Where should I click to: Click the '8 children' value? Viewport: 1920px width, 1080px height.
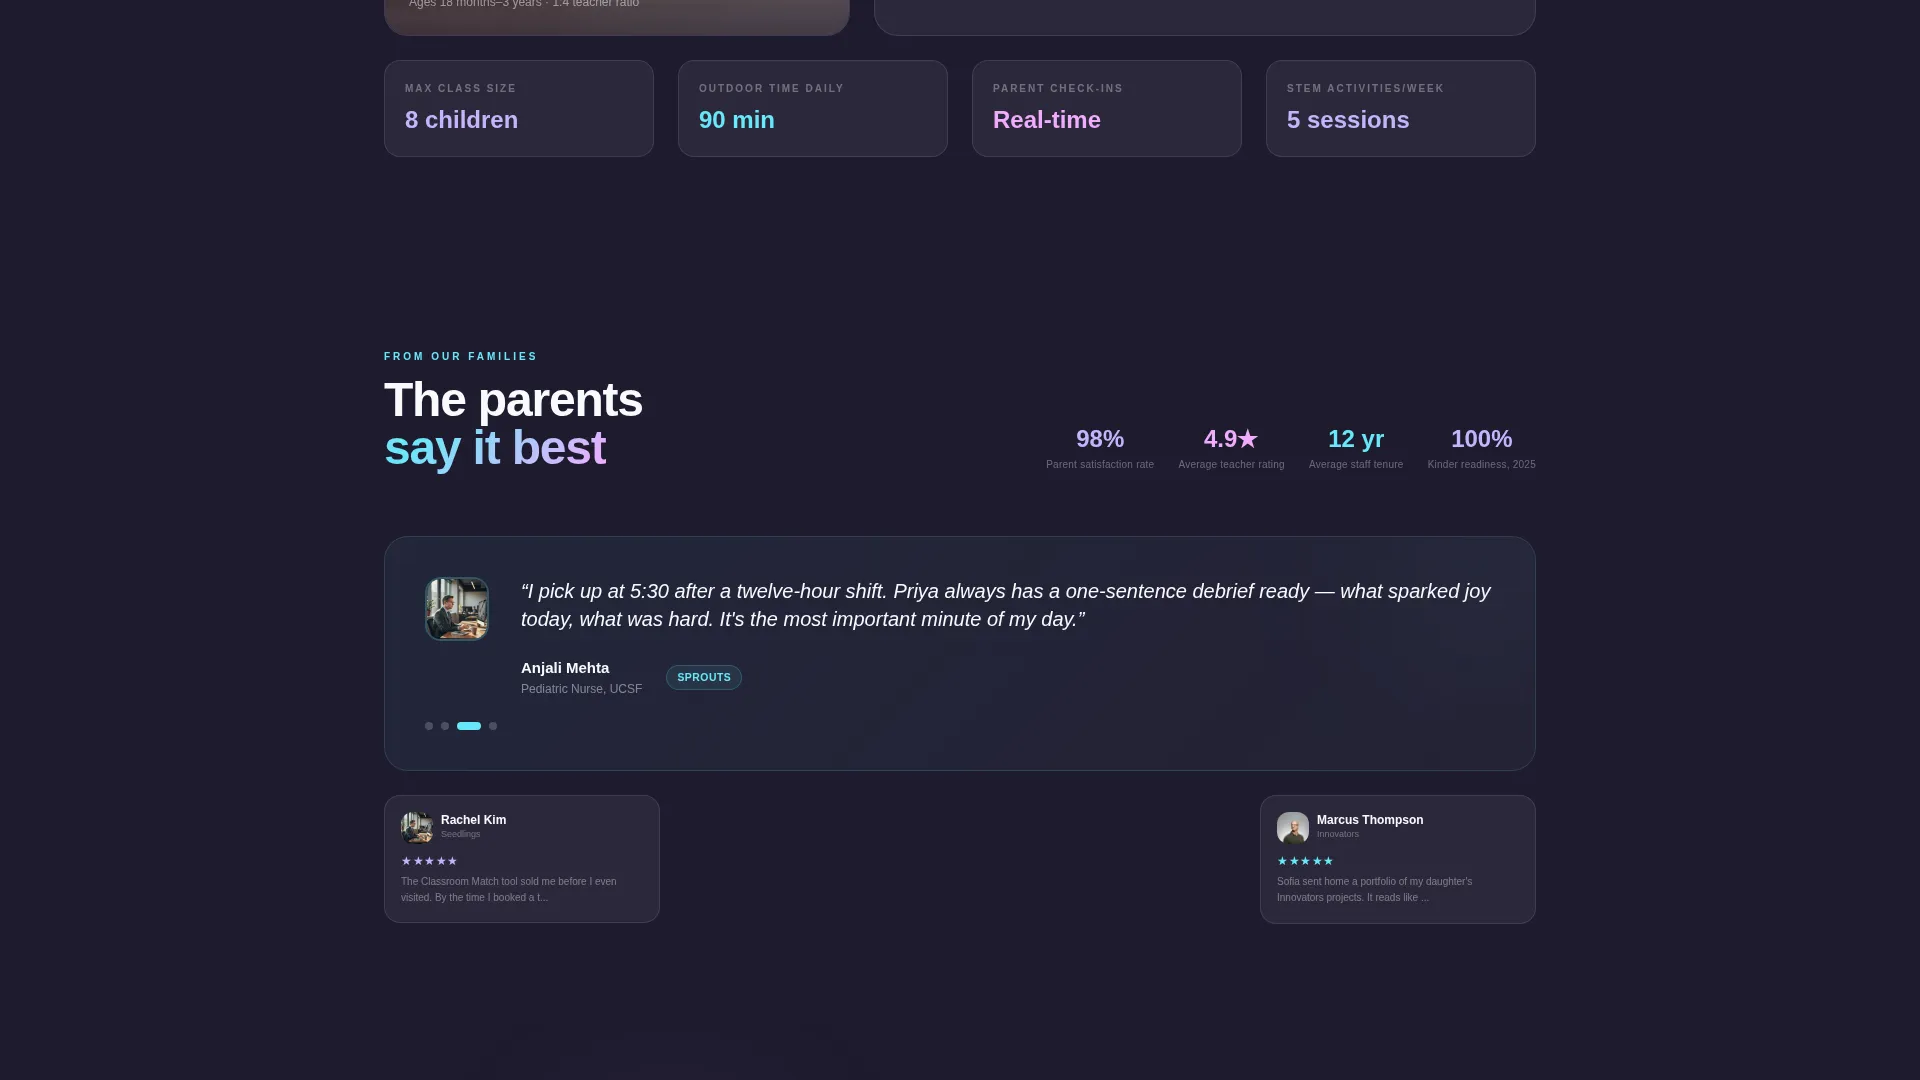point(461,120)
